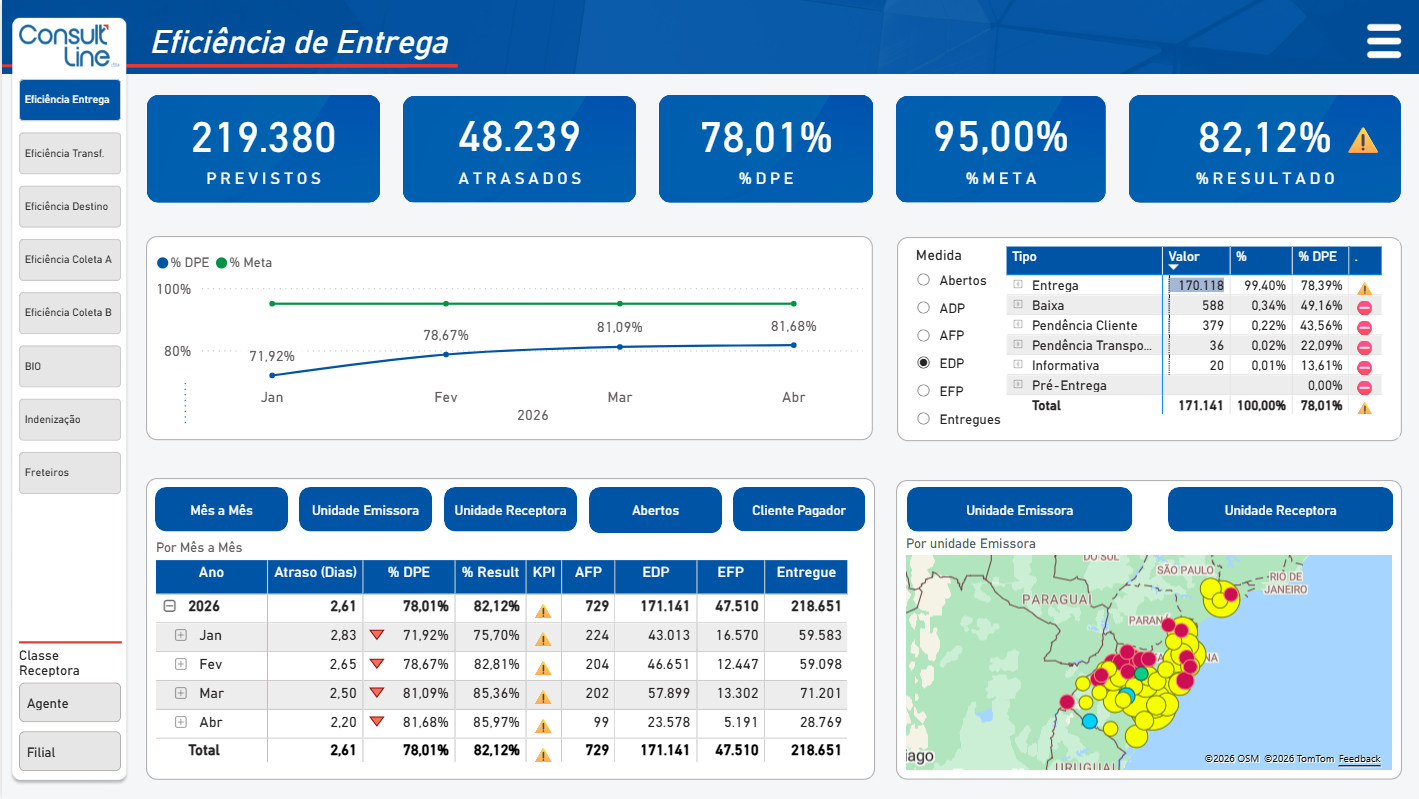Click the Valor column sort arrow
Screen dimensions: 1419x799
[x=1174, y=267]
